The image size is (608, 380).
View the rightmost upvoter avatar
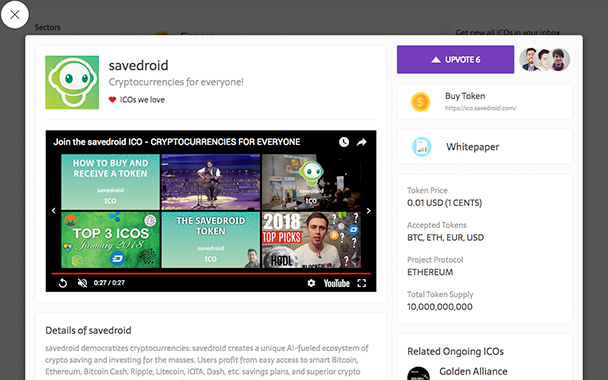click(x=559, y=59)
